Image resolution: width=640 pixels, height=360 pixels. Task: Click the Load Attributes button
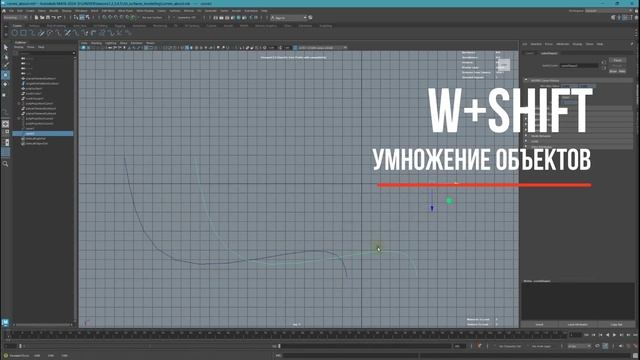click(578, 324)
